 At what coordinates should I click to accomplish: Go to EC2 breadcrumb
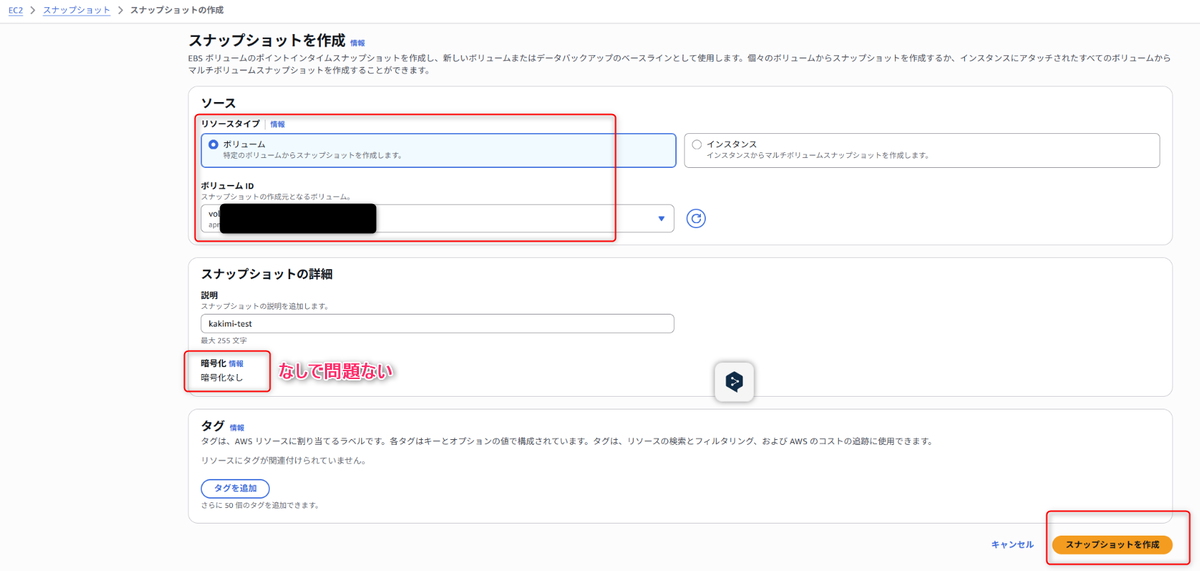click(x=16, y=10)
